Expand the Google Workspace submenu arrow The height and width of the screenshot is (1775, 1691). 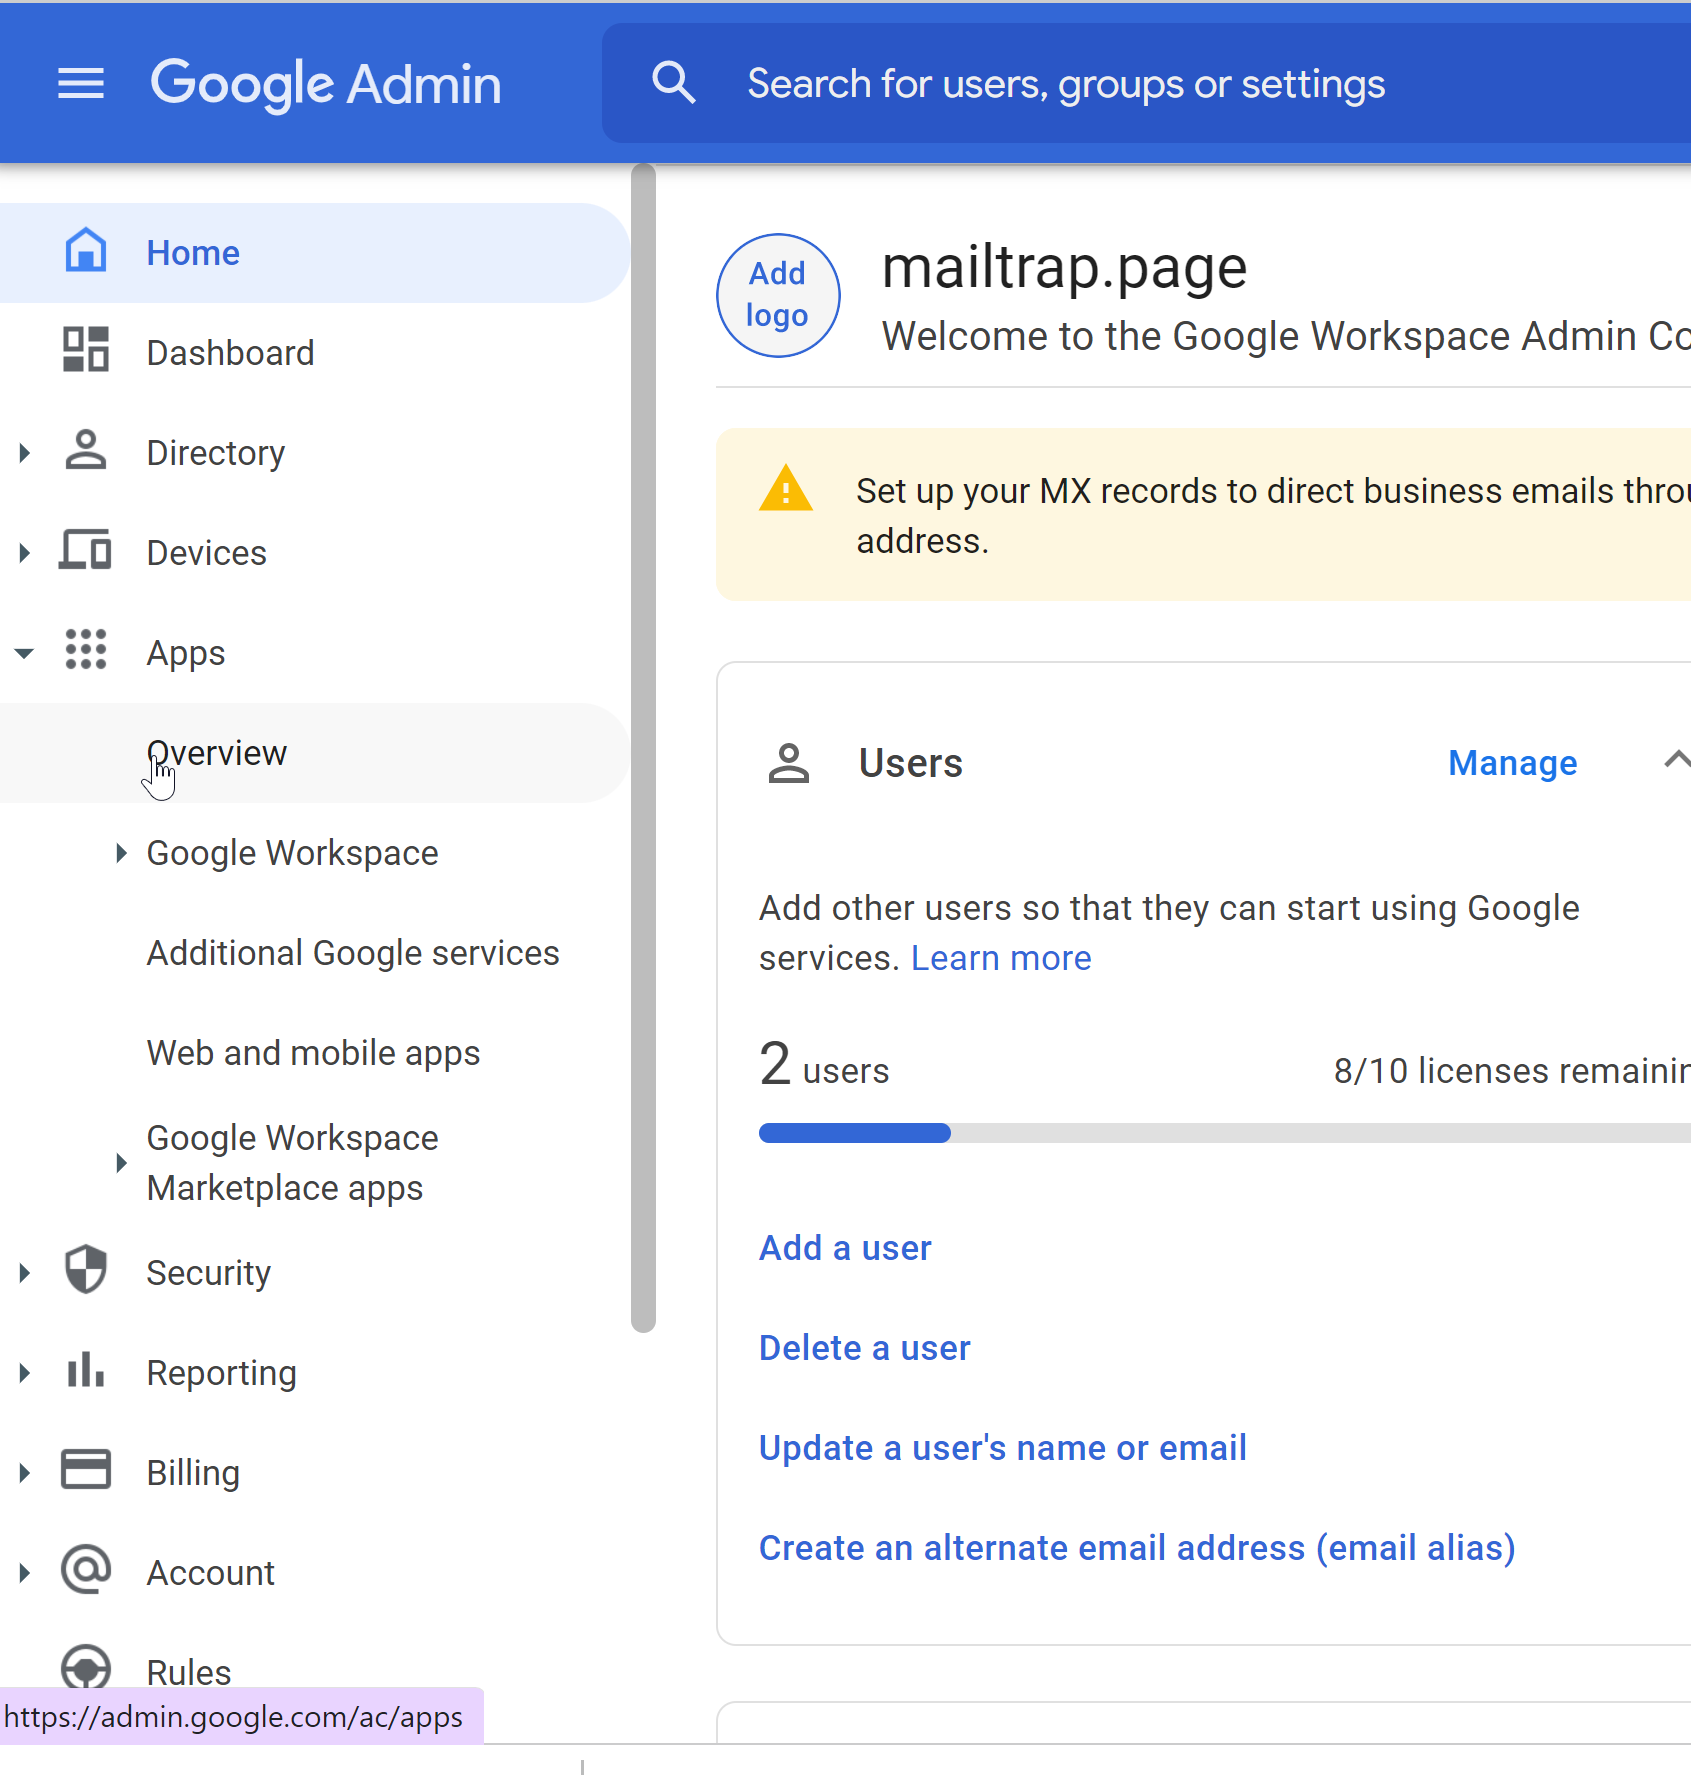[x=121, y=853]
